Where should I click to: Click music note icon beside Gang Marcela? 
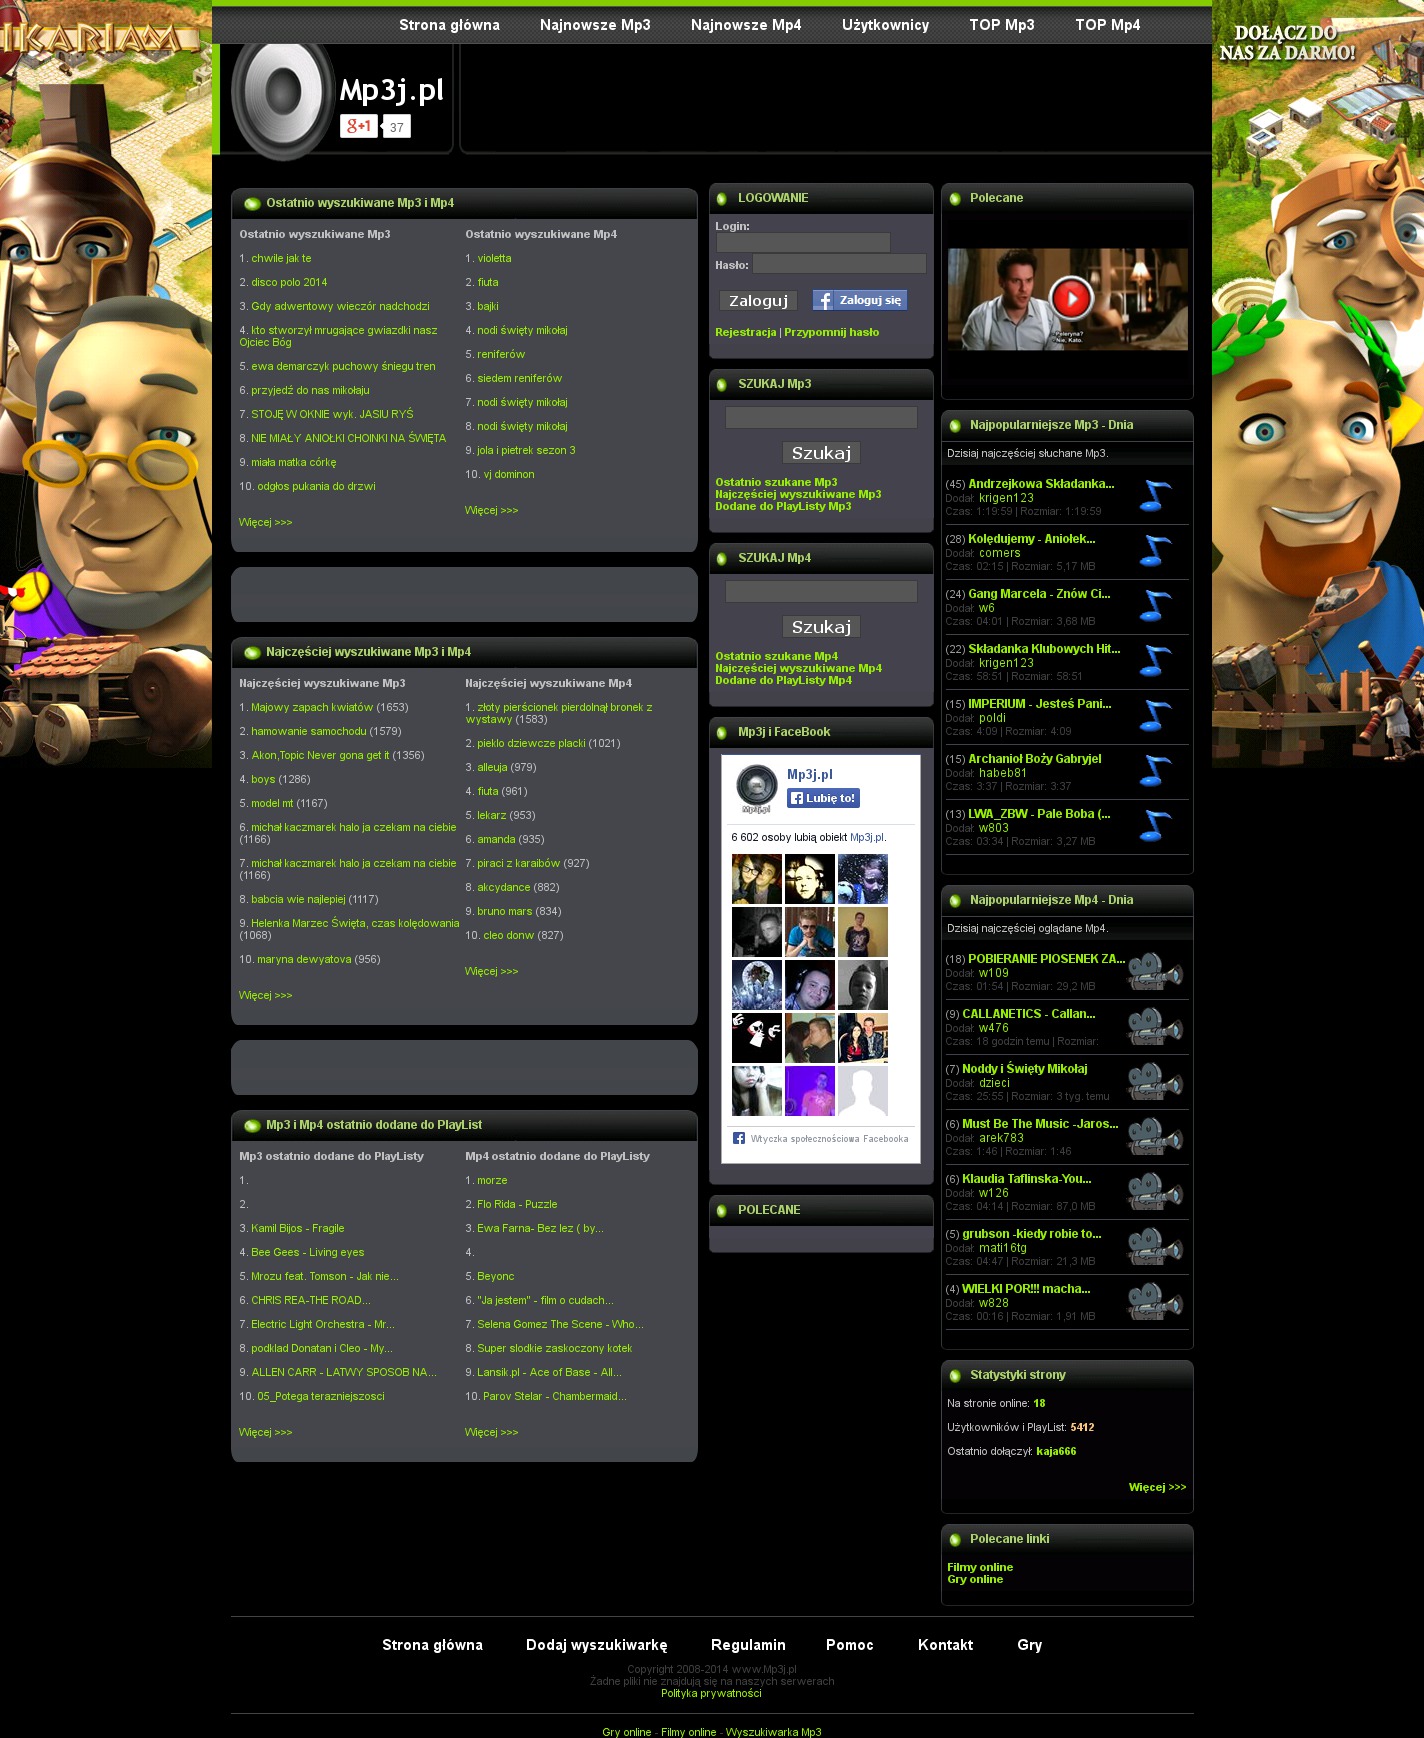coord(1155,606)
